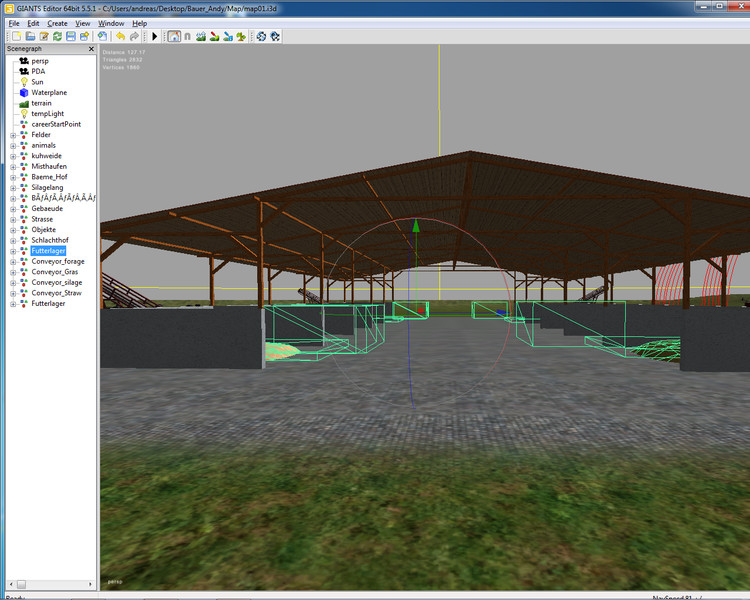The image size is (750, 600).
Task: Click the green Reload arrows icon
Action: (57, 36)
